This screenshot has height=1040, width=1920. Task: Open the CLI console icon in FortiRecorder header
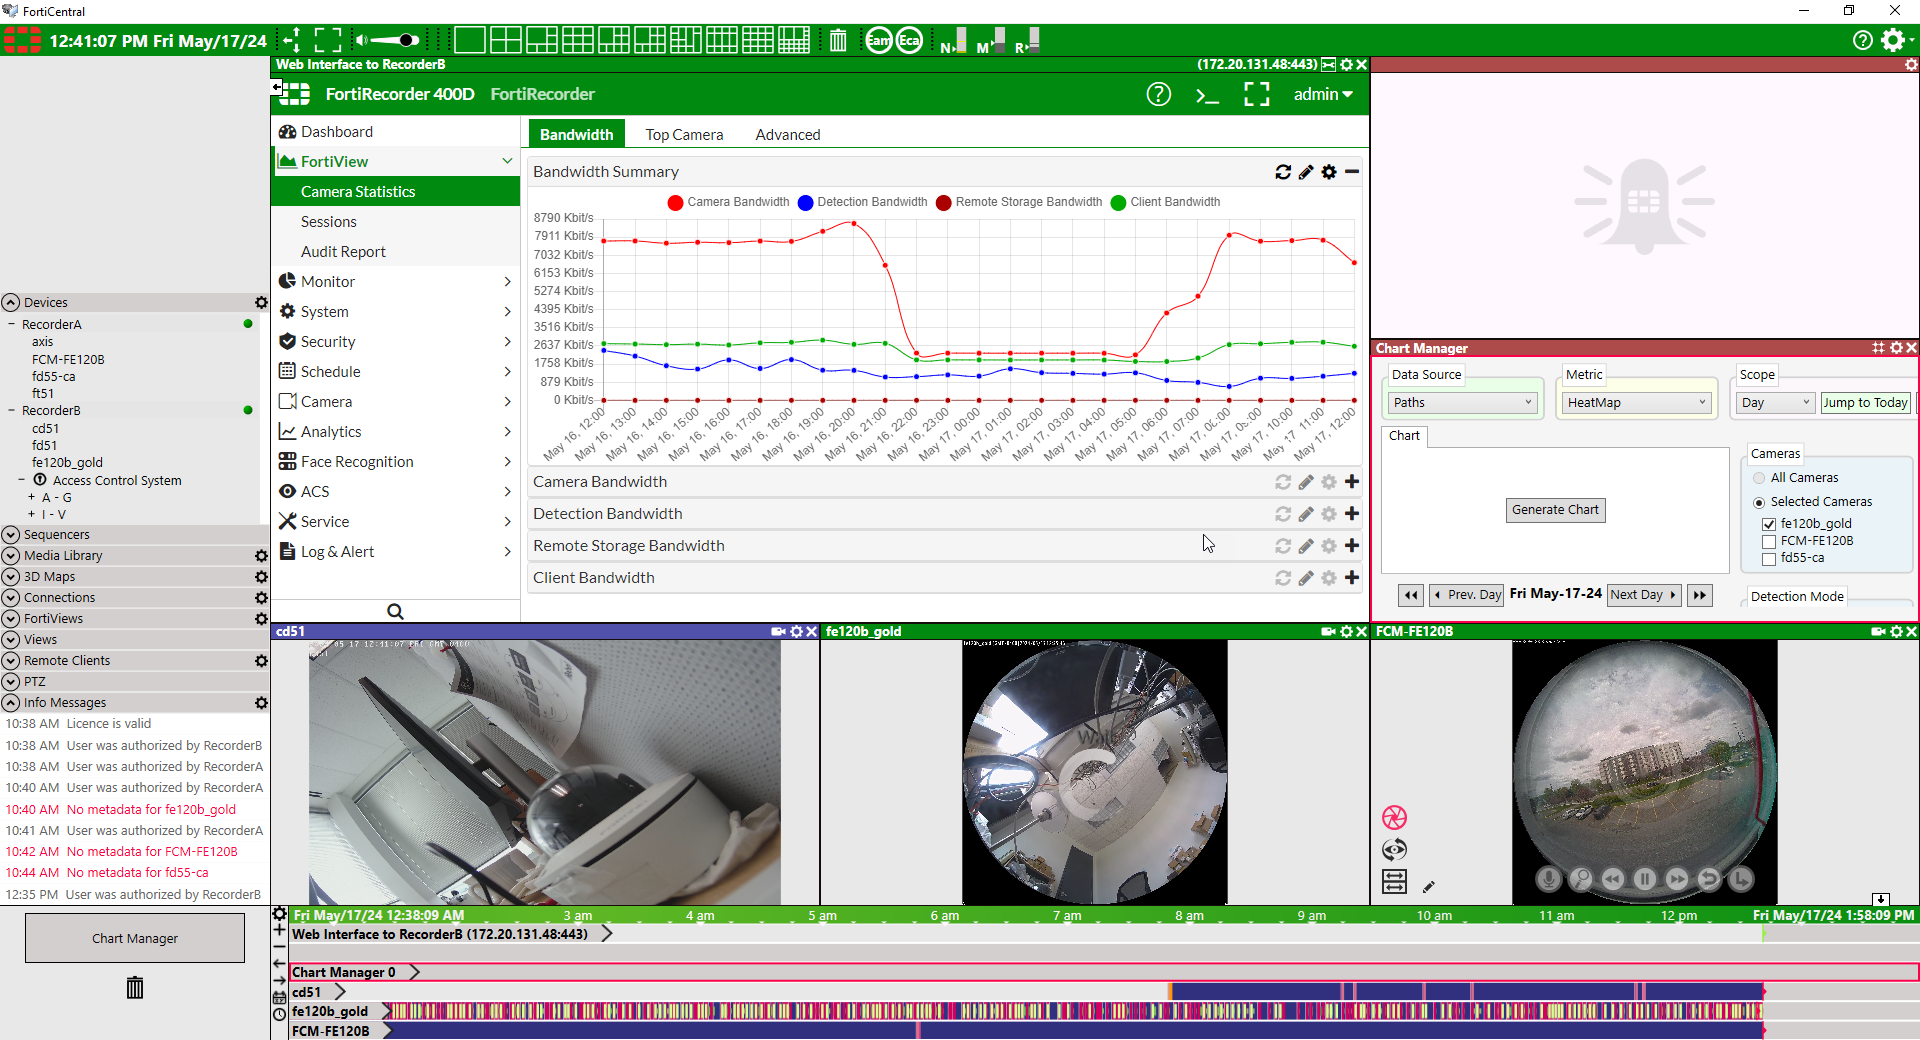pos(1207,95)
